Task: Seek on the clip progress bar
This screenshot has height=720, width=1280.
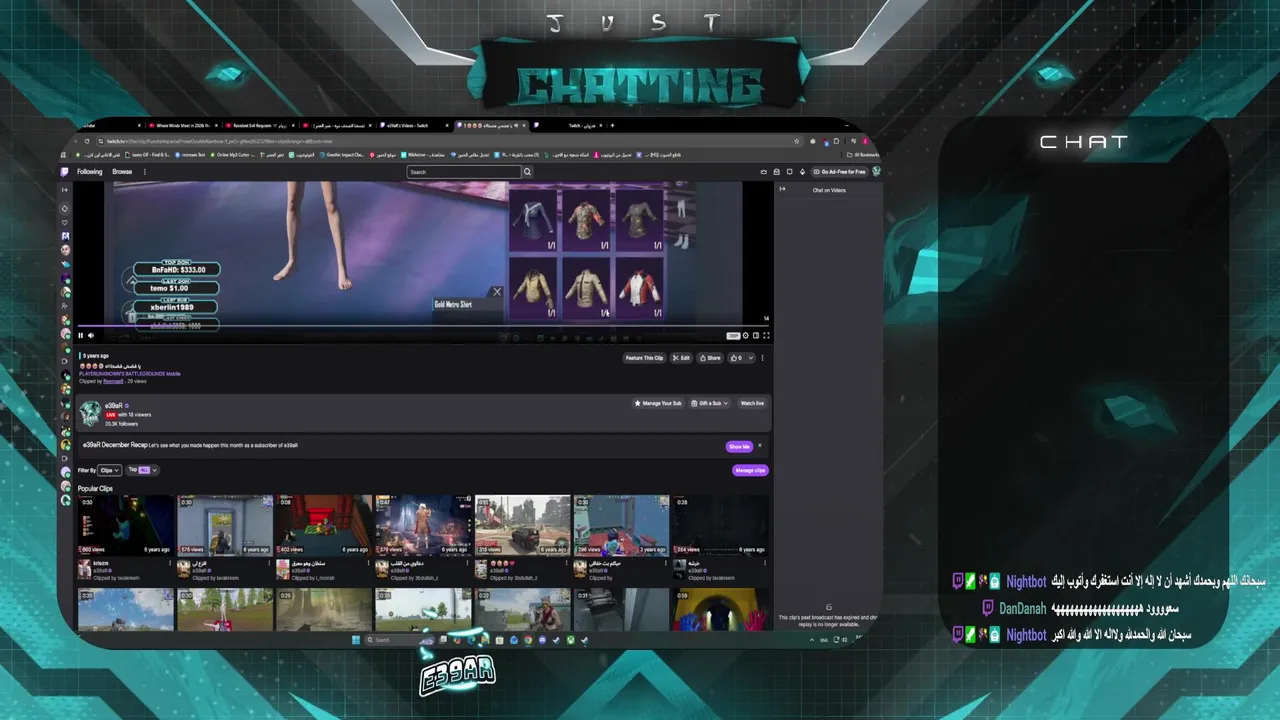Action: [425, 326]
